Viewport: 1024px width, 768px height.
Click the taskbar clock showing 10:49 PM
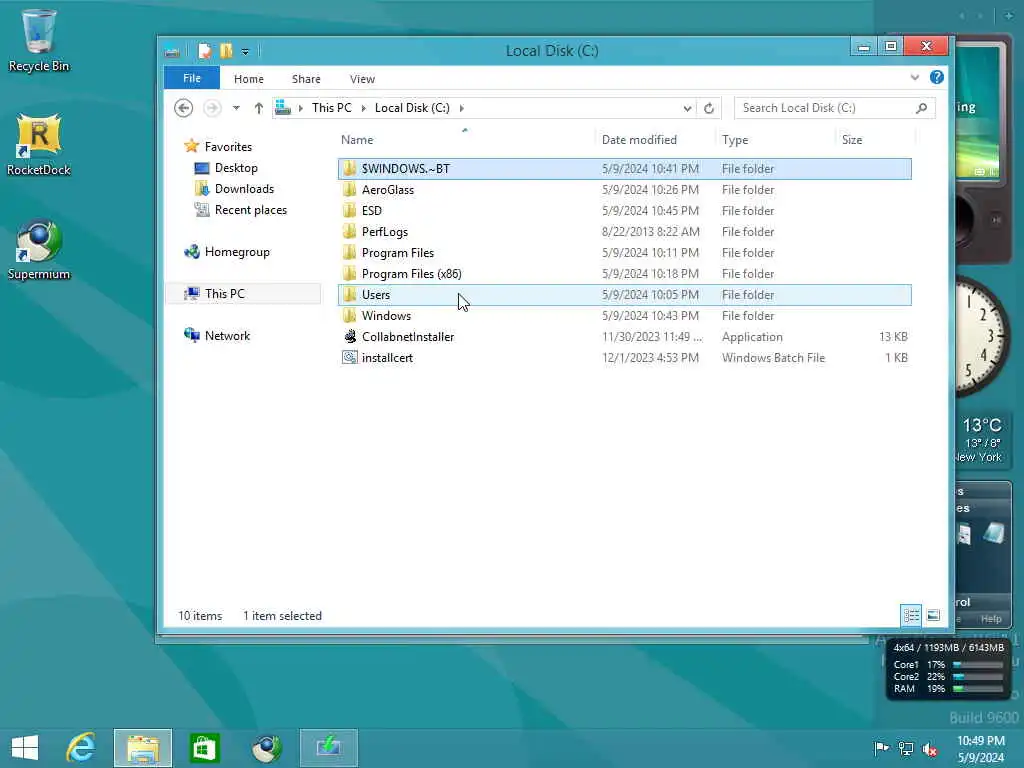(981, 749)
